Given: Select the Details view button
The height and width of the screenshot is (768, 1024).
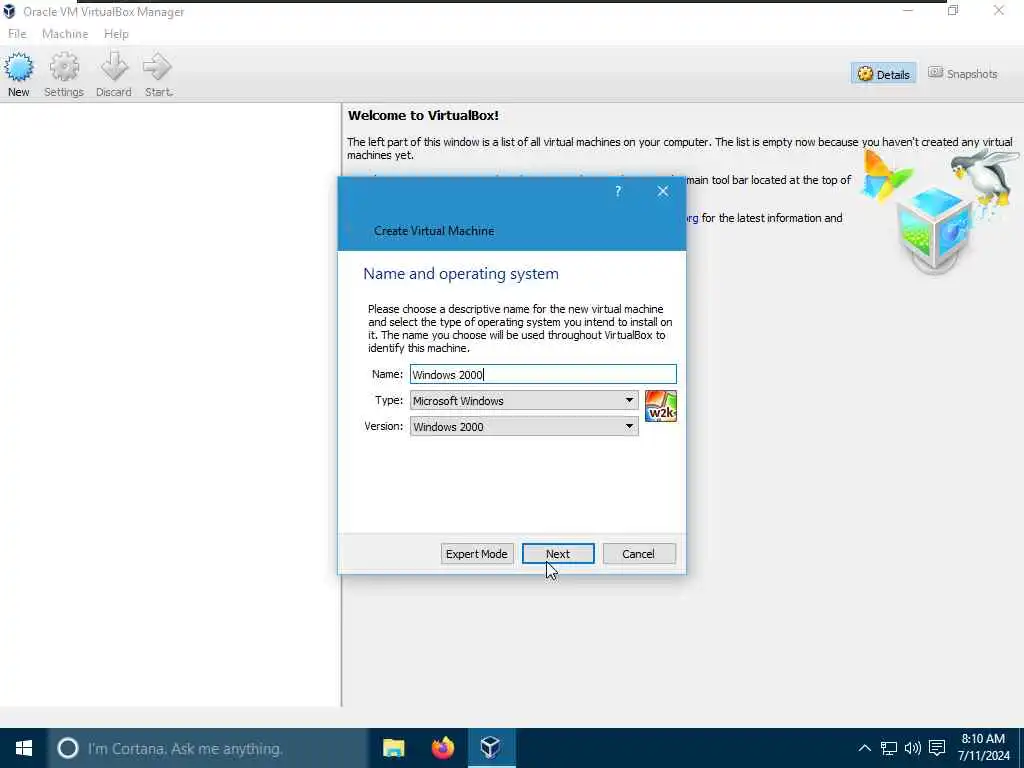Looking at the screenshot, I should tap(884, 74).
